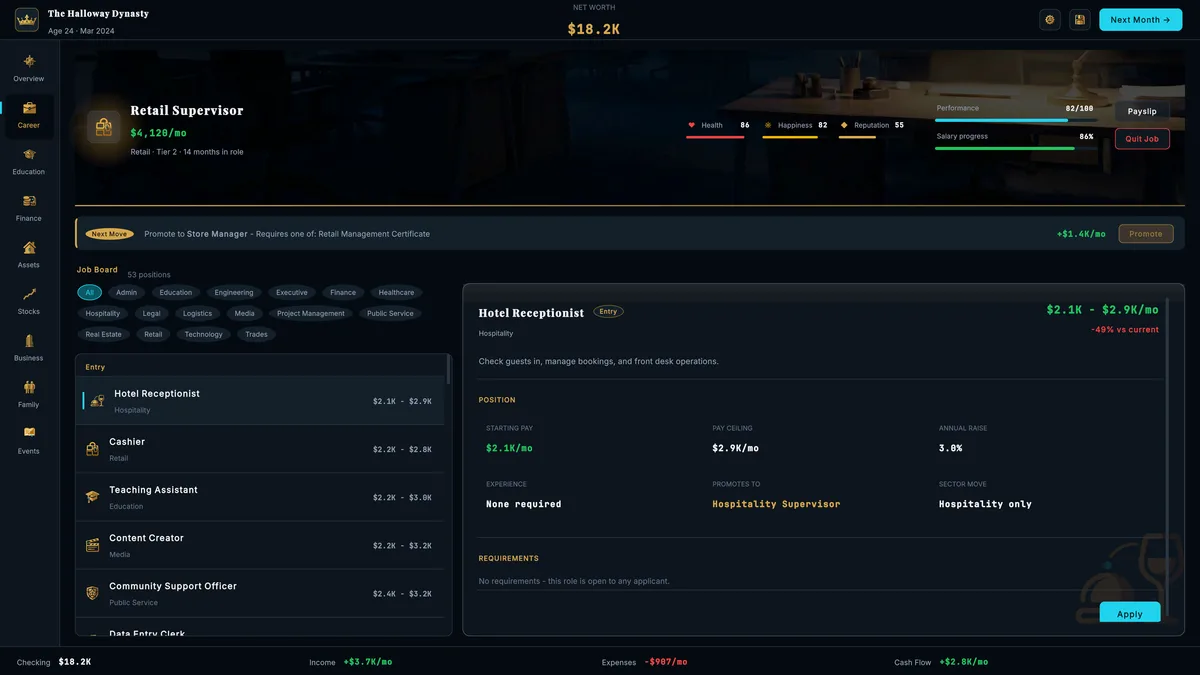Filter jobs by Education chip
Screen dimensions: 1200x675
click(x=175, y=292)
